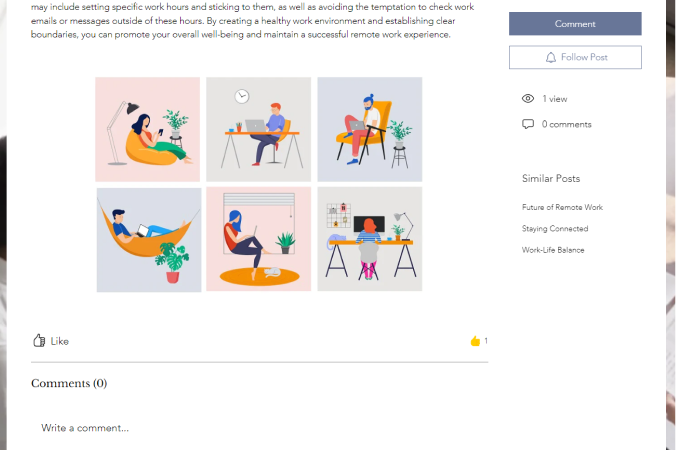Open the man at desk with clock image
The width and height of the screenshot is (676, 450).
click(258, 129)
